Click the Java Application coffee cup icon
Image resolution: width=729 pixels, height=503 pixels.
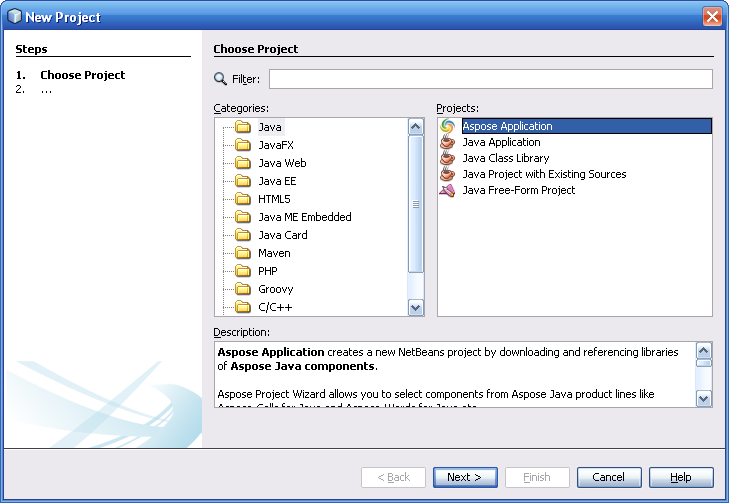pyautogui.click(x=447, y=142)
